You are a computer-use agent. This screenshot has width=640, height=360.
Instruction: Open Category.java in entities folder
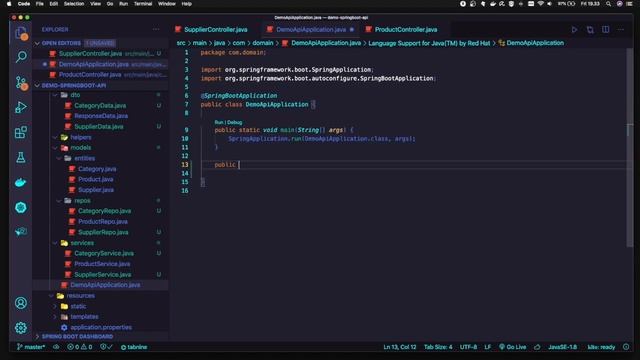pos(97,169)
